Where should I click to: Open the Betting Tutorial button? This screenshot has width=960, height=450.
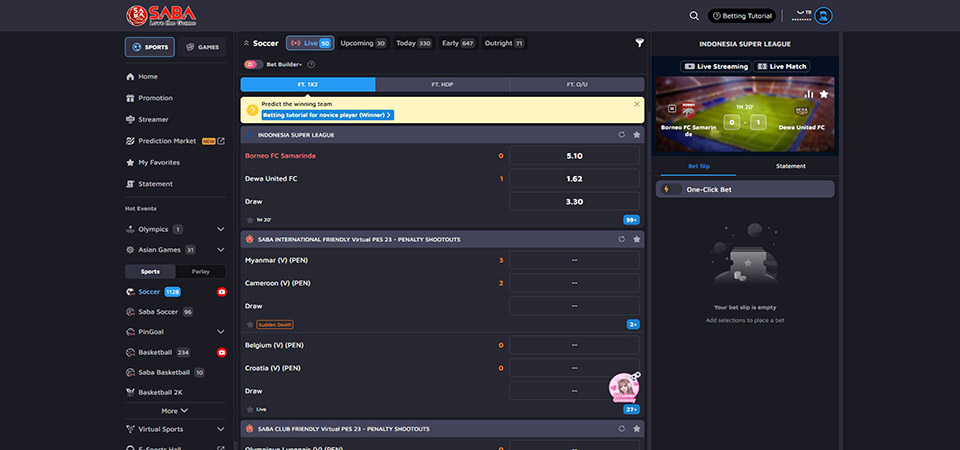coord(742,16)
